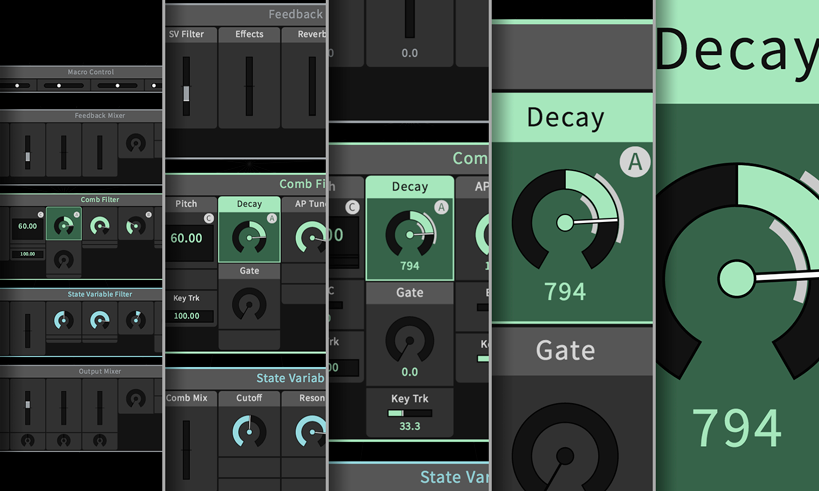
Task: Click the C badge beside Pitch in second panel
Action: click(208, 218)
